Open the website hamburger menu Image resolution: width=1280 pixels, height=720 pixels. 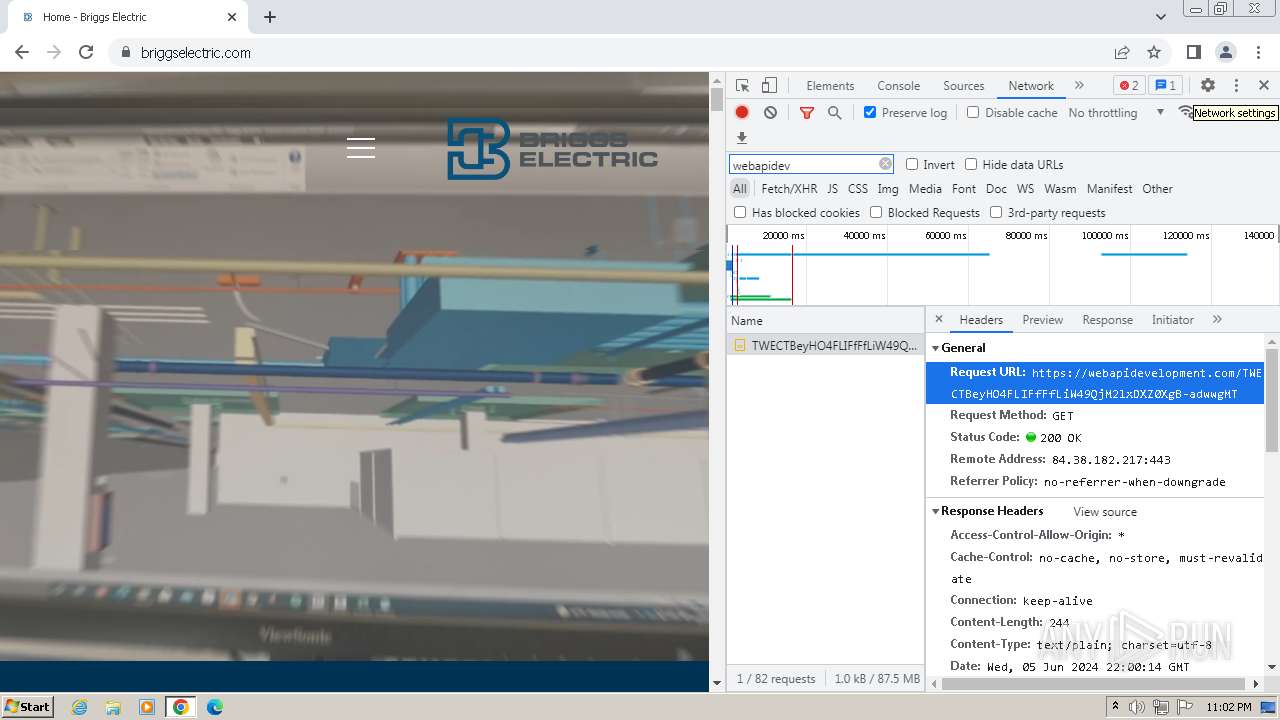click(361, 148)
